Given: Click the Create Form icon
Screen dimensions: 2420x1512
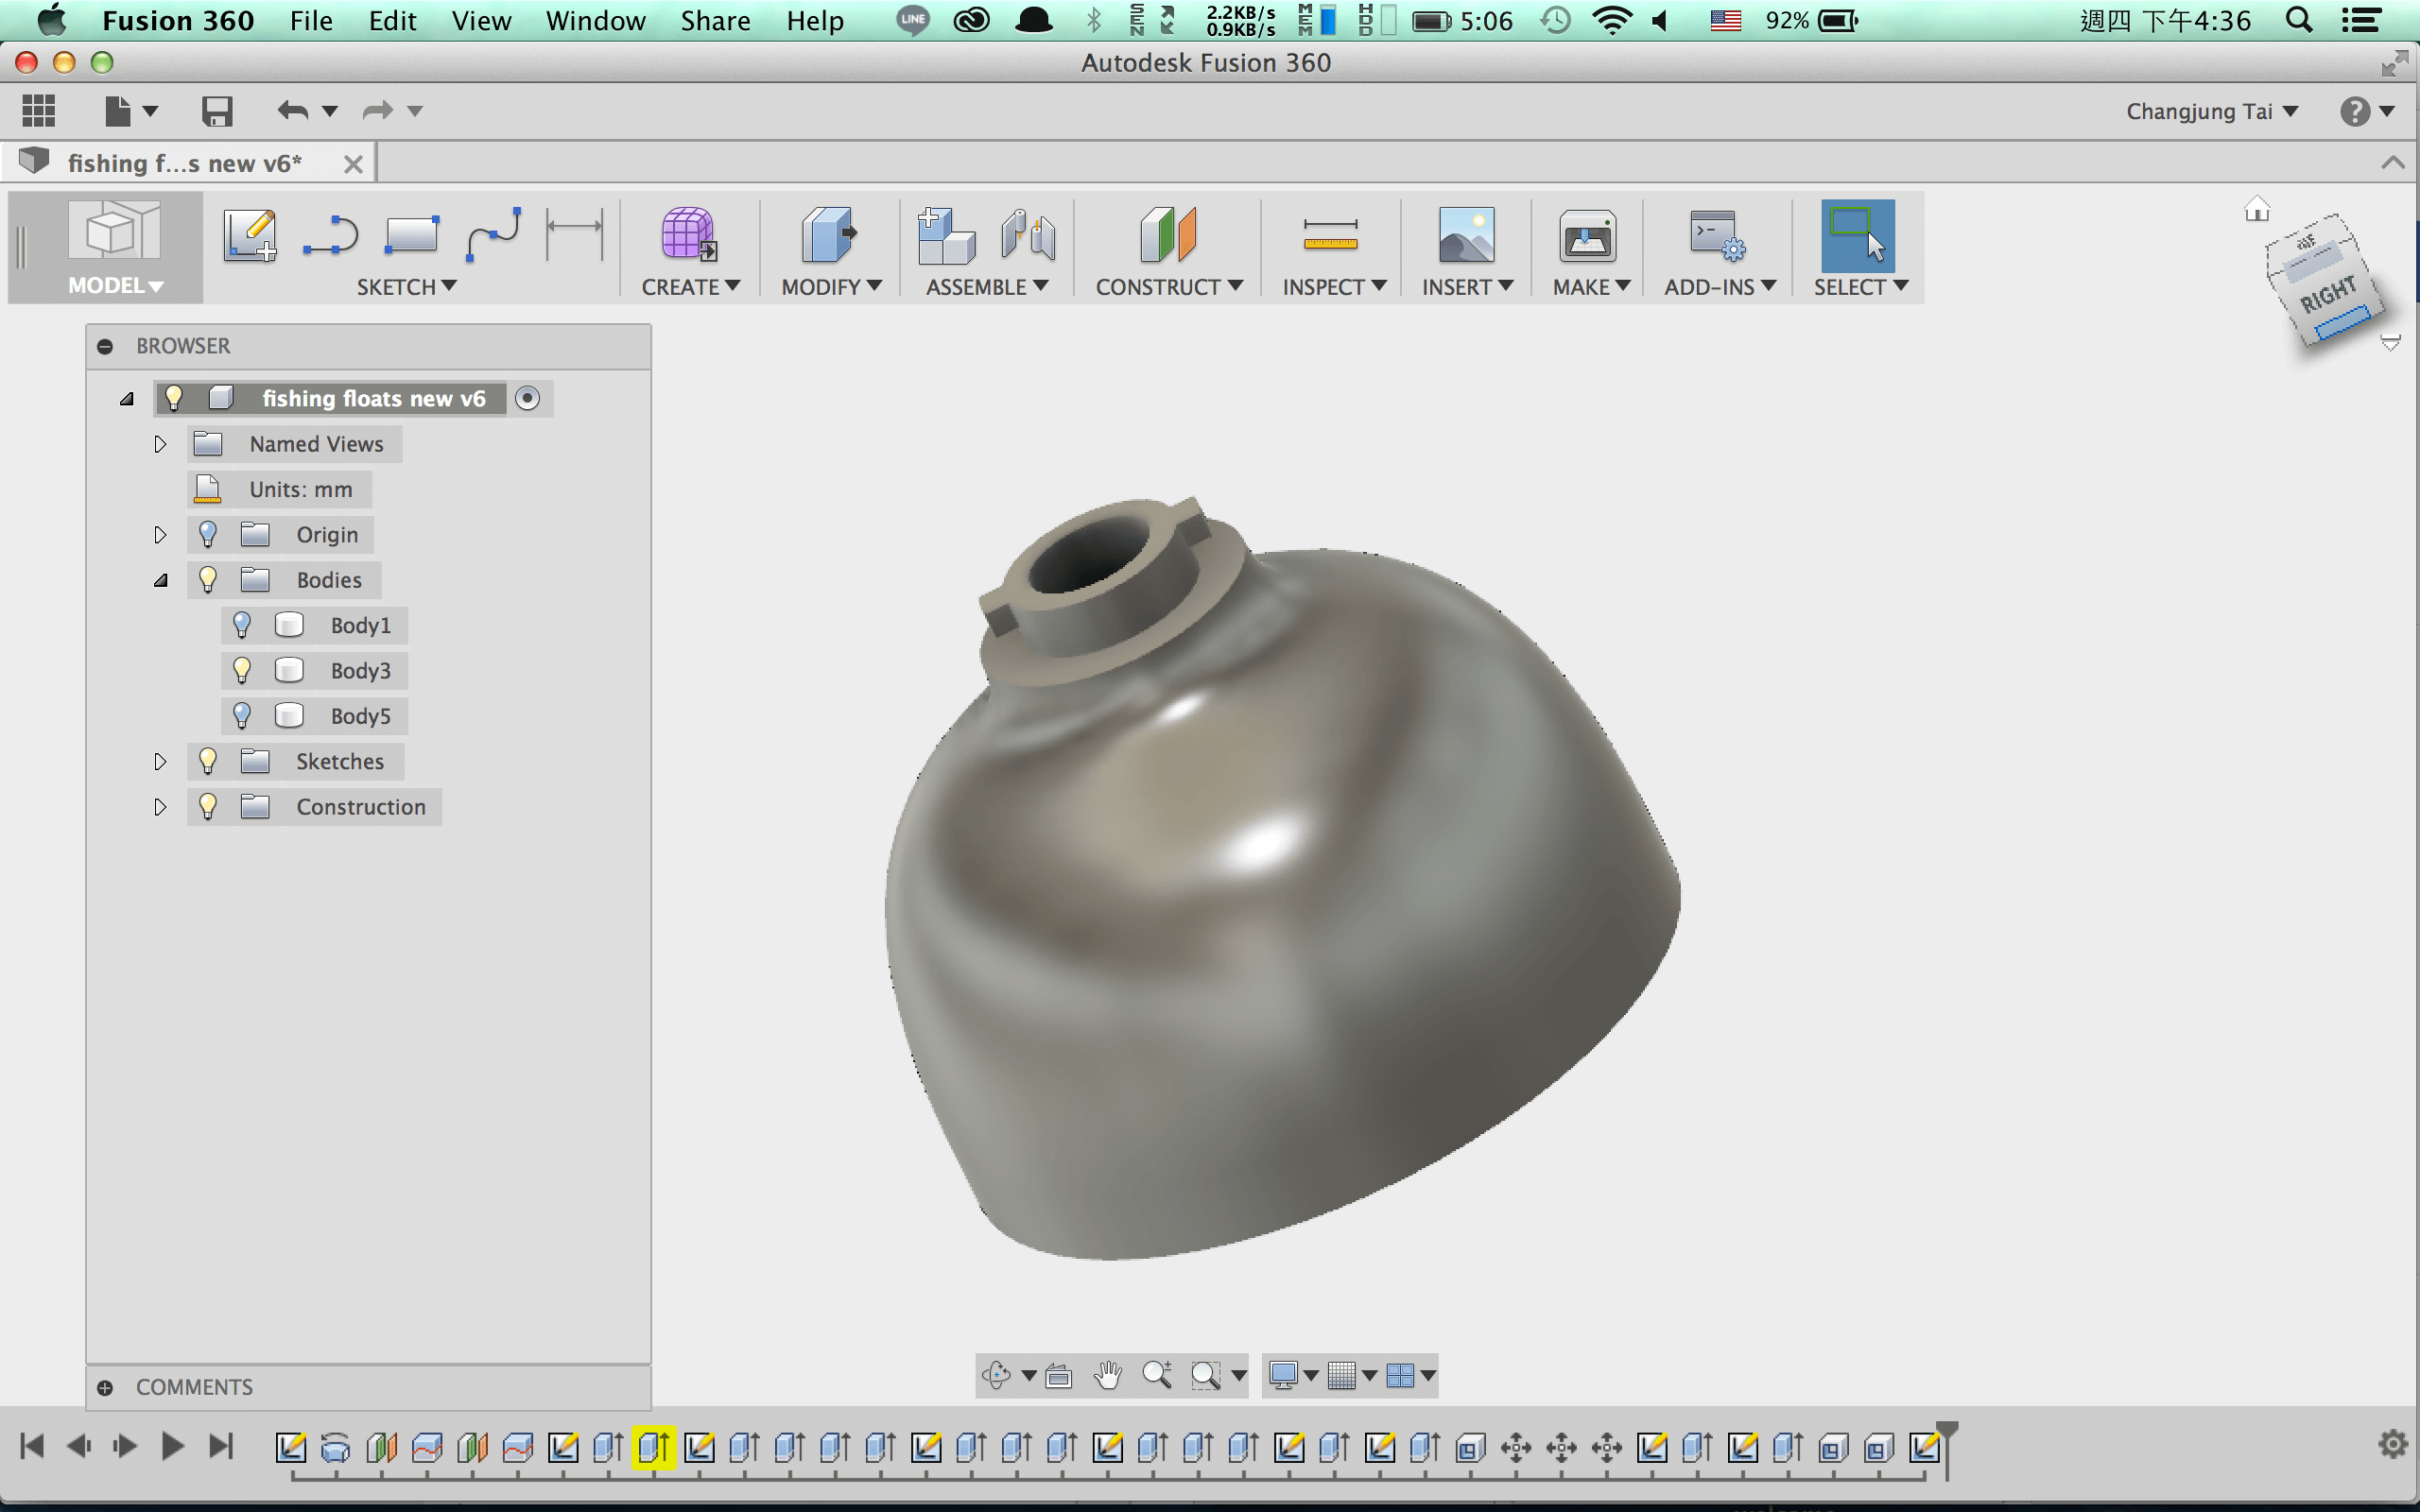Looking at the screenshot, I should click(689, 235).
